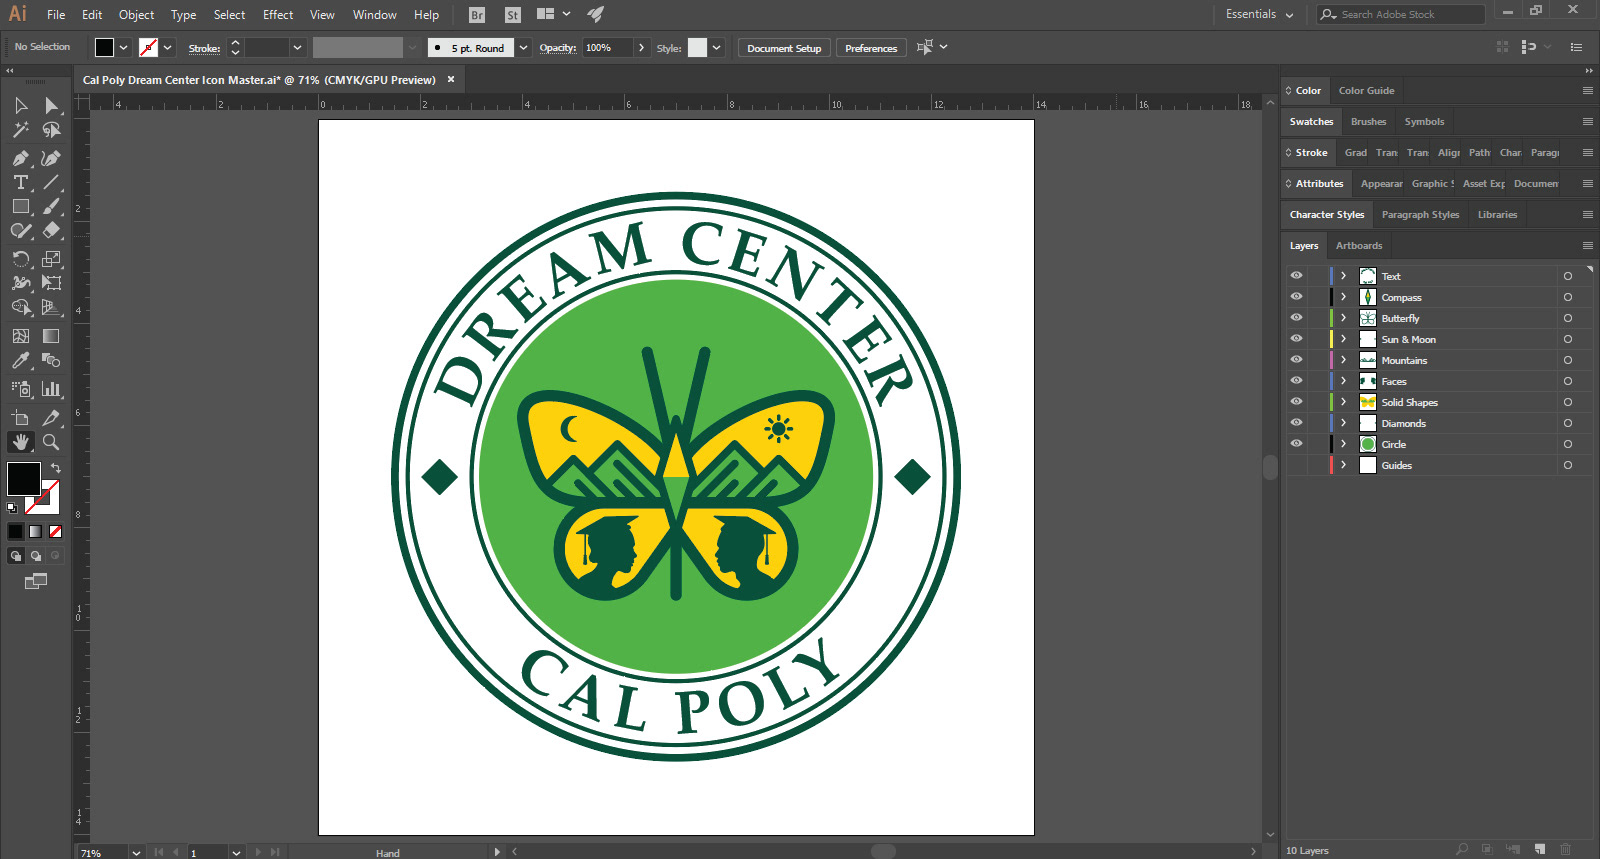The width and height of the screenshot is (1600, 859).
Task: Select the Rotate tool
Action: click(21, 259)
